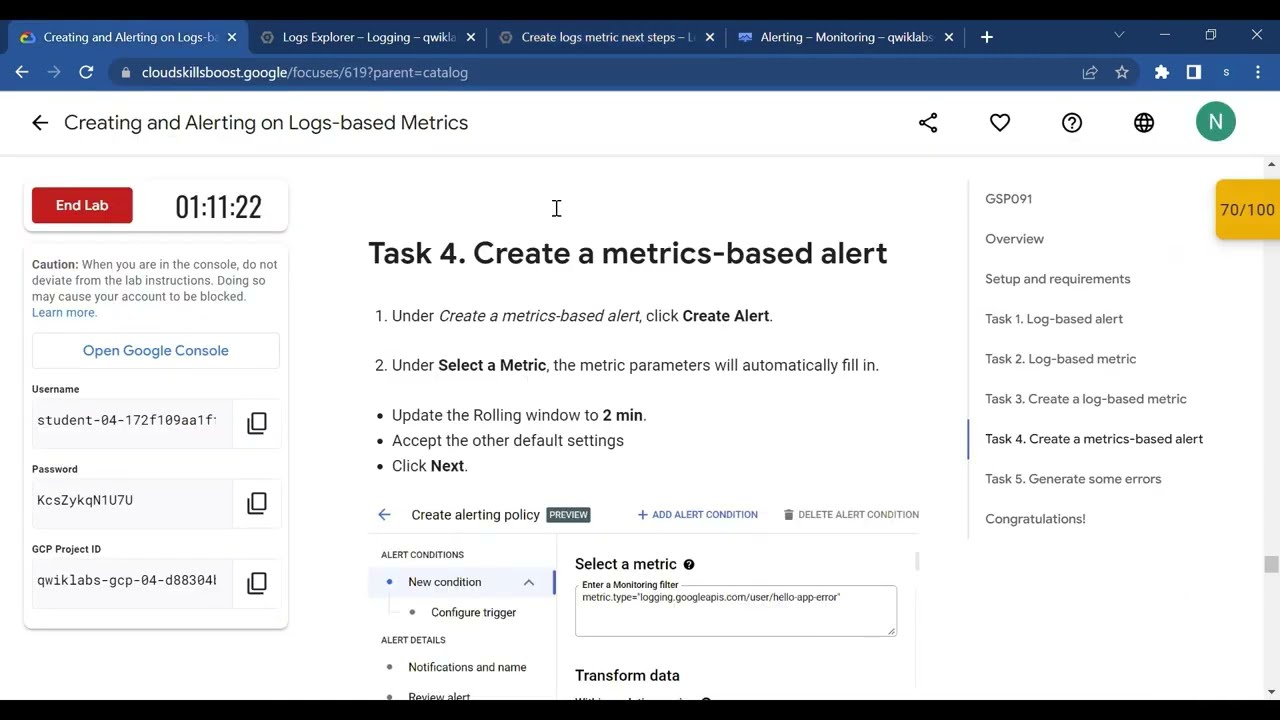Click the Task 4 heading text
The height and width of the screenshot is (720, 1280).
(628, 253)
